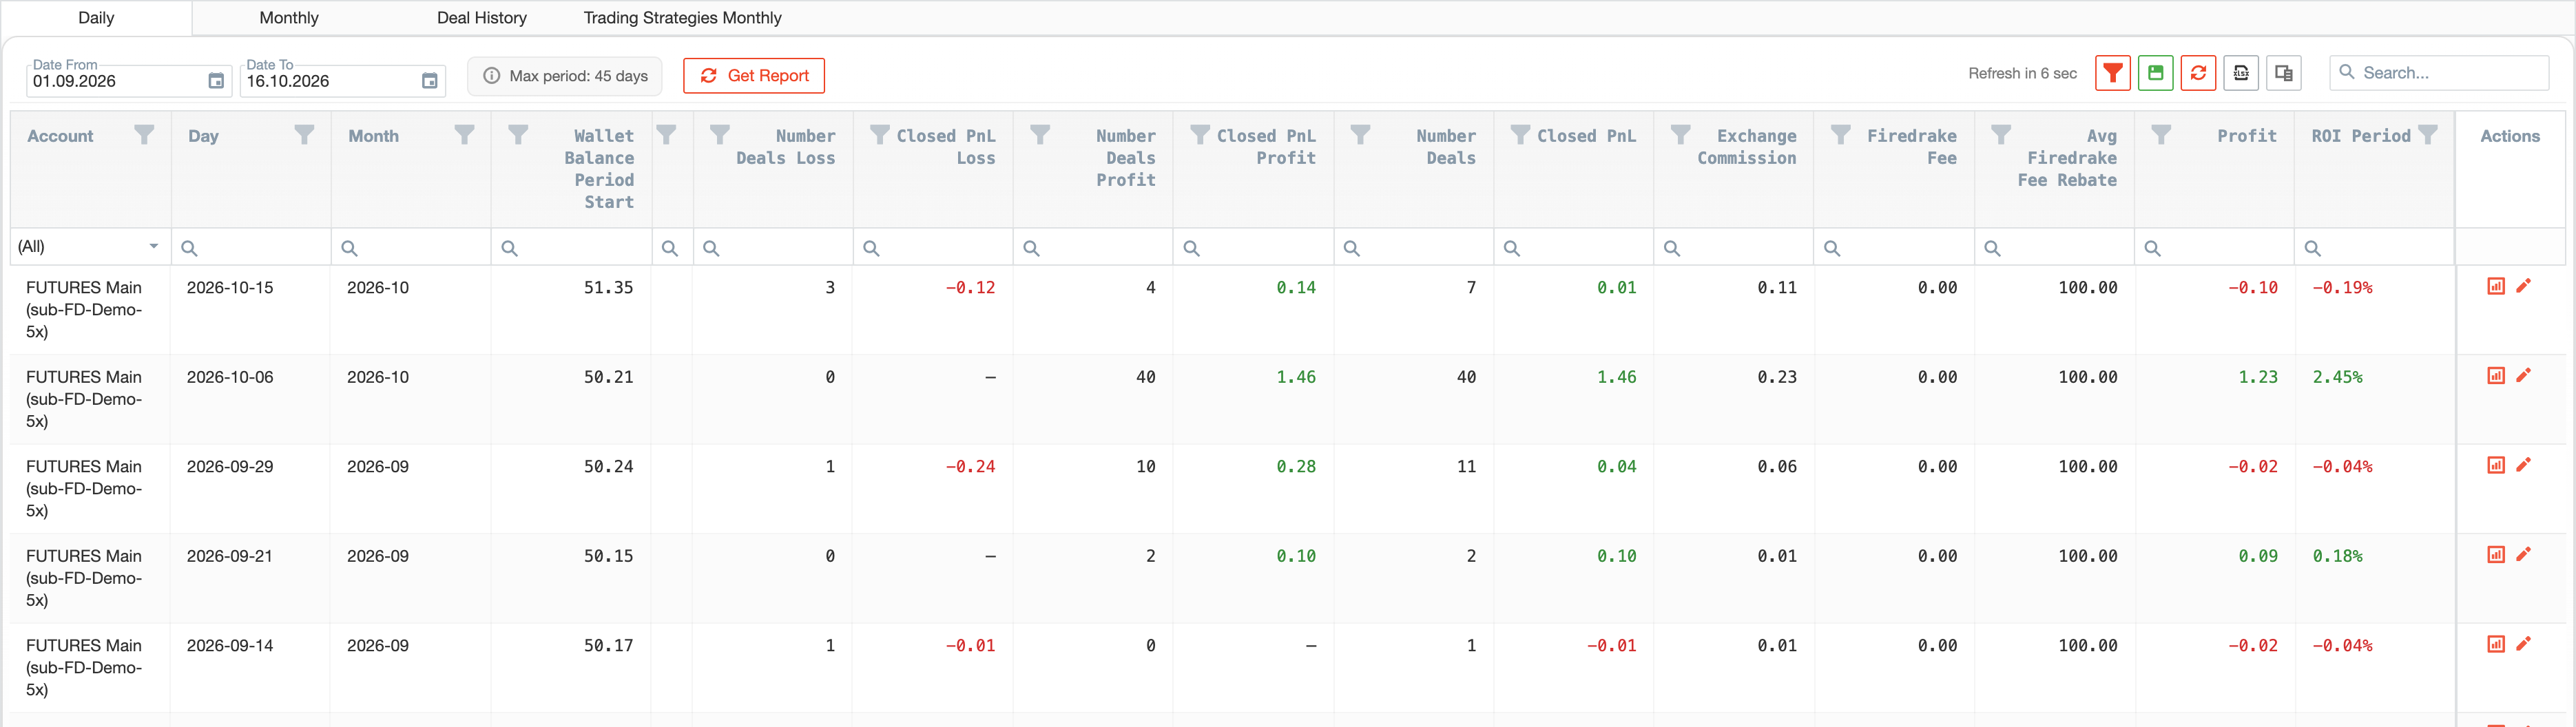Image resolution: width=2576 pixels, height=727 pixels.
Task: Sort by the Profit column header
Action: tap(2246, 136)
